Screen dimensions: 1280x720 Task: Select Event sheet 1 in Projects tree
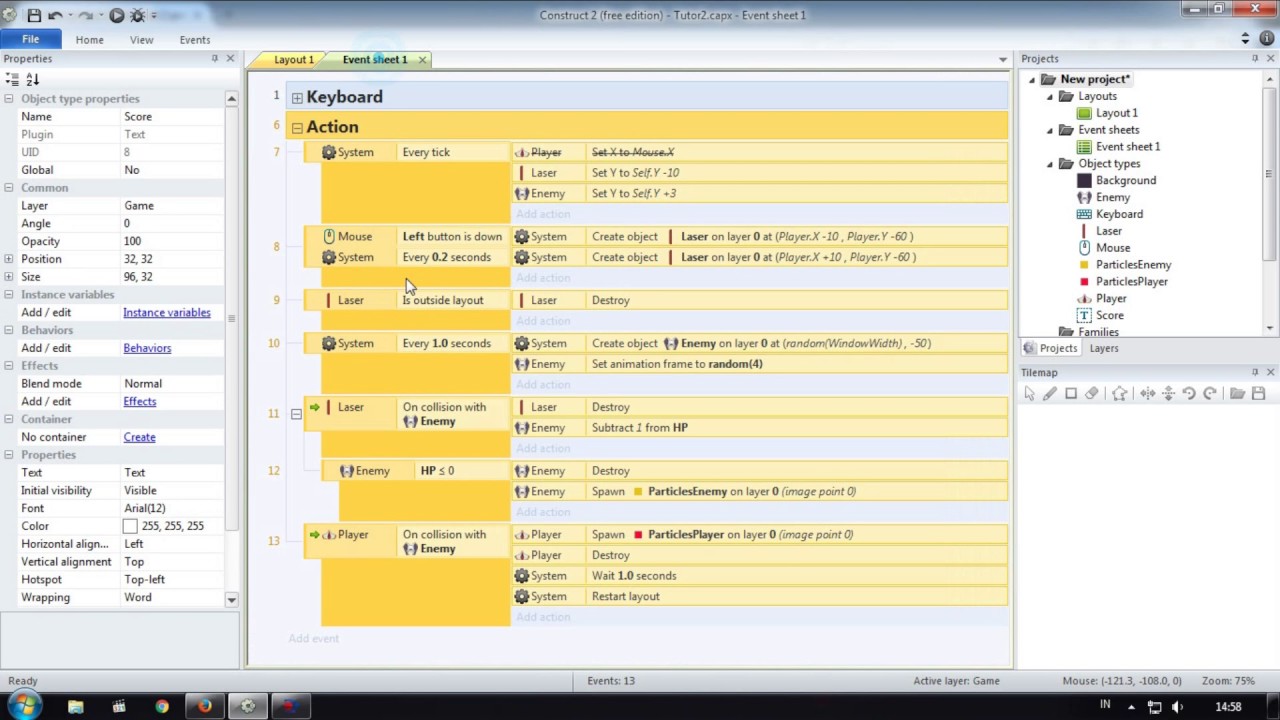pos(1128,147)
